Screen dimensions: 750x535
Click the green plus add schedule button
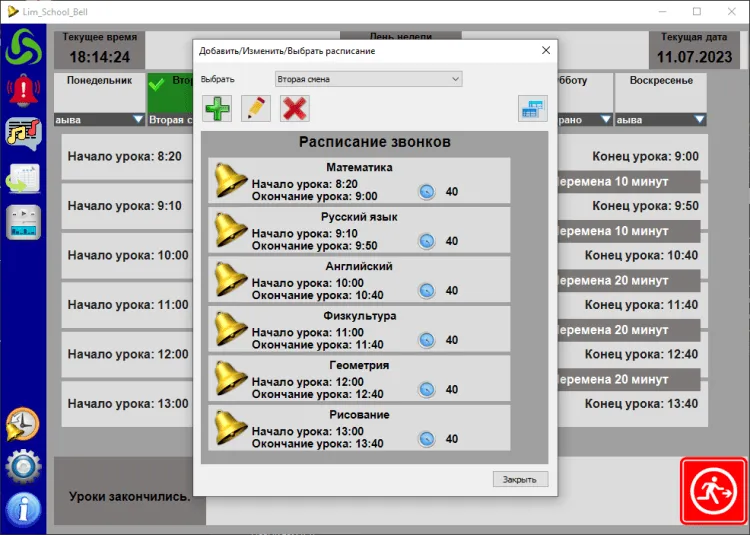pos(217,108)
